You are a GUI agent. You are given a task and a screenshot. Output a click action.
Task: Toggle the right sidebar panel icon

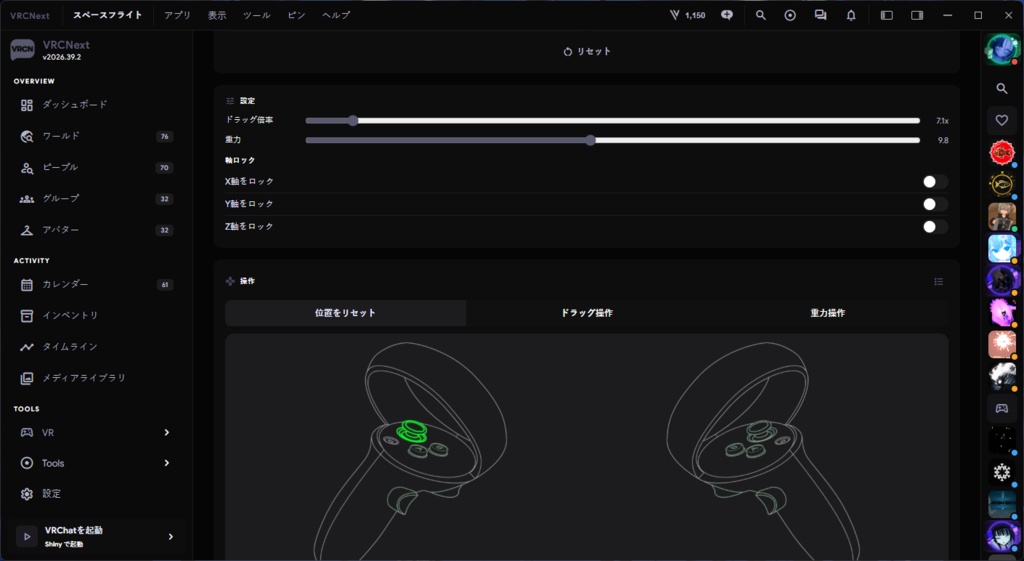coord(917,15)
